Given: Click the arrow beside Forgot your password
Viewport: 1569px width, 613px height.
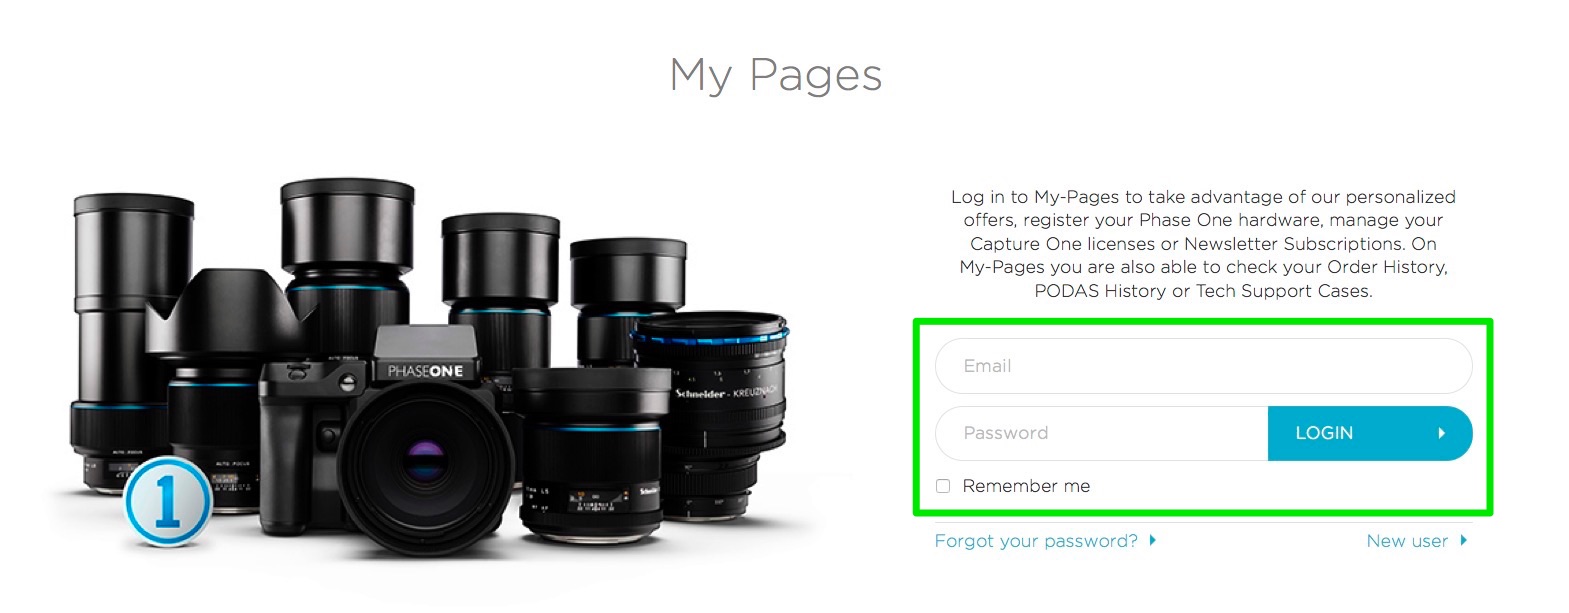Looking at the screenshot, I should point(1152,540).
